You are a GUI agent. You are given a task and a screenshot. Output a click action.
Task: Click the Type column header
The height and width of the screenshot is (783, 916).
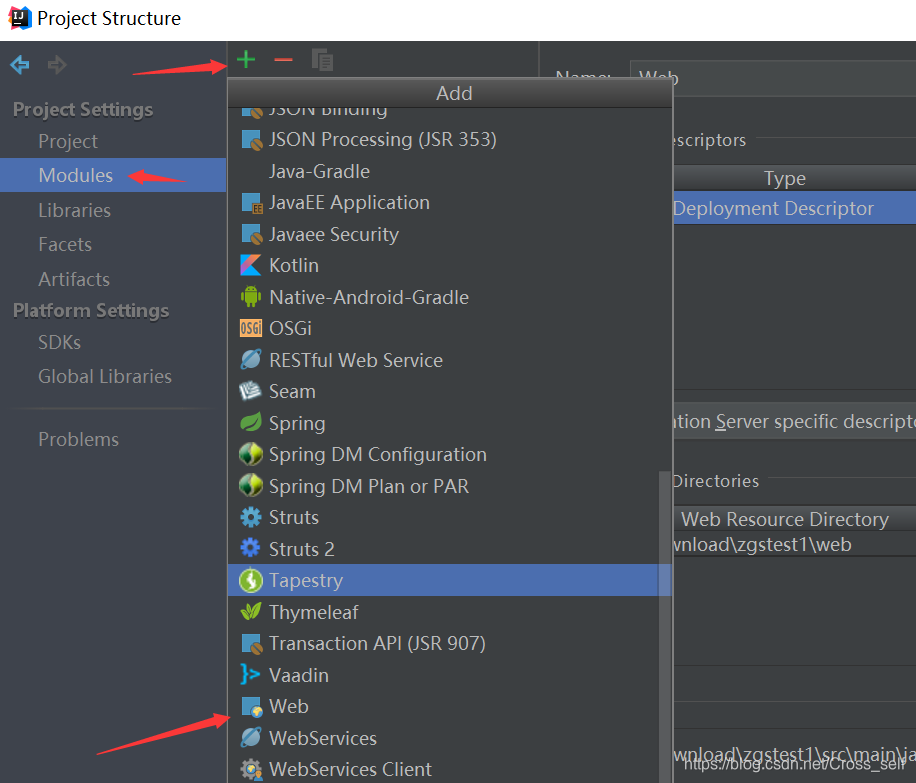click(x=785, y=178)
